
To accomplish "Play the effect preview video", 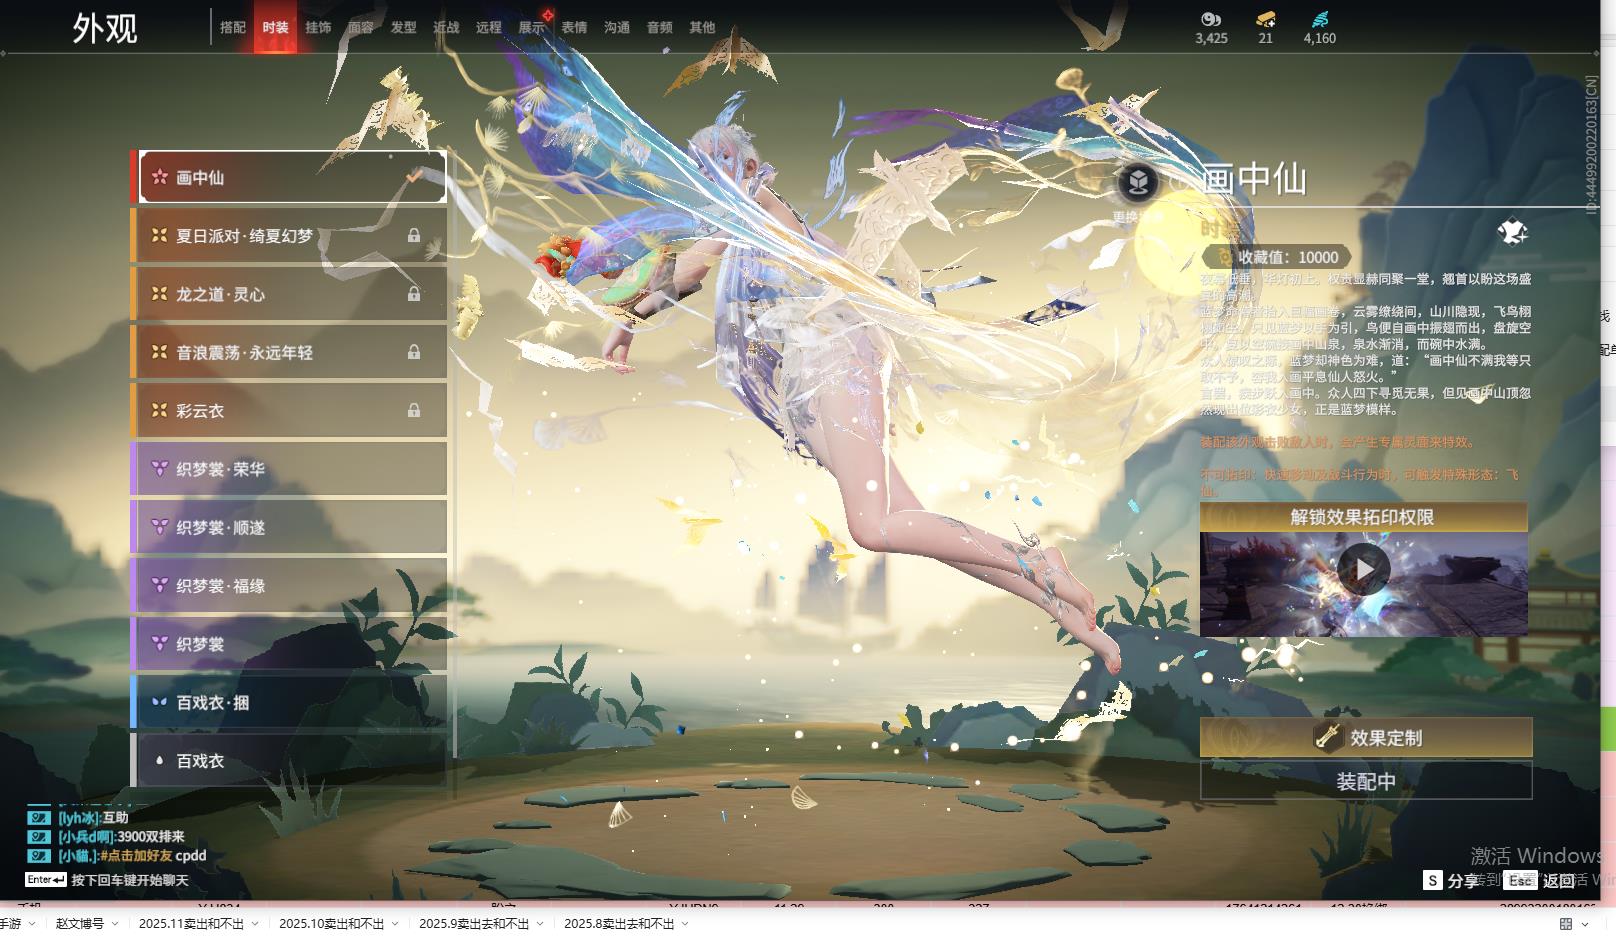I will tap(1364, 569).
